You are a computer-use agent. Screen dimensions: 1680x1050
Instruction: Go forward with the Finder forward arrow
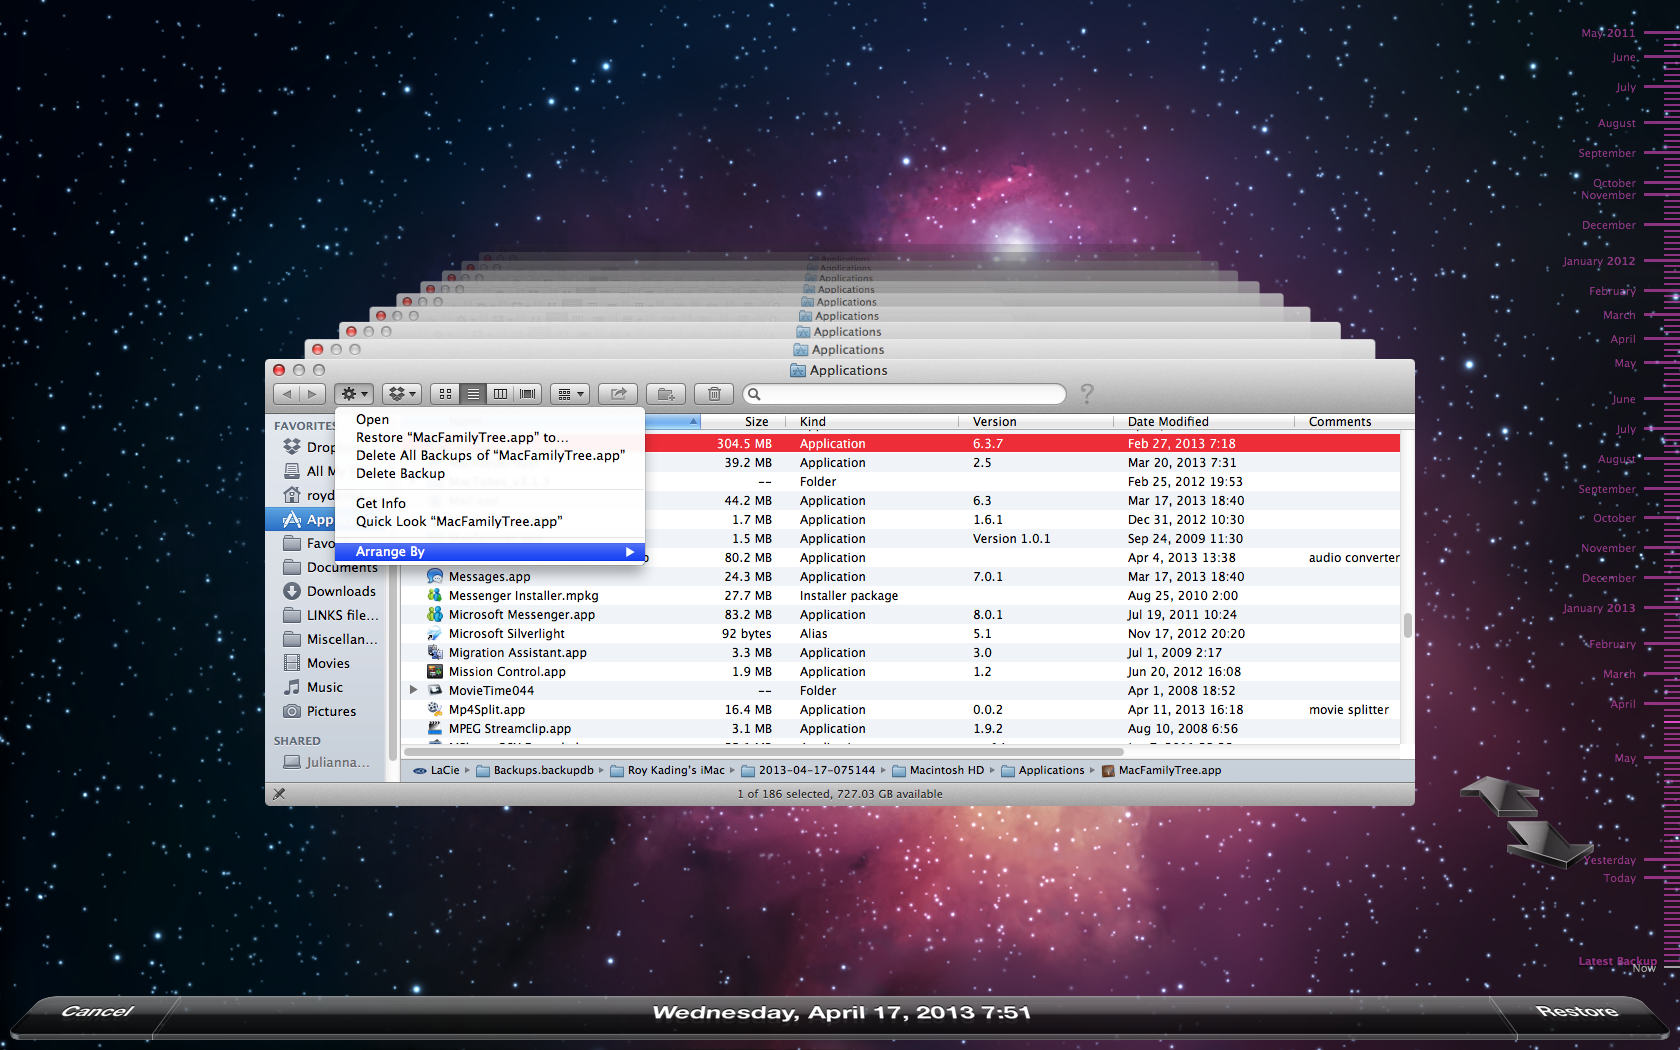[312, 394]
